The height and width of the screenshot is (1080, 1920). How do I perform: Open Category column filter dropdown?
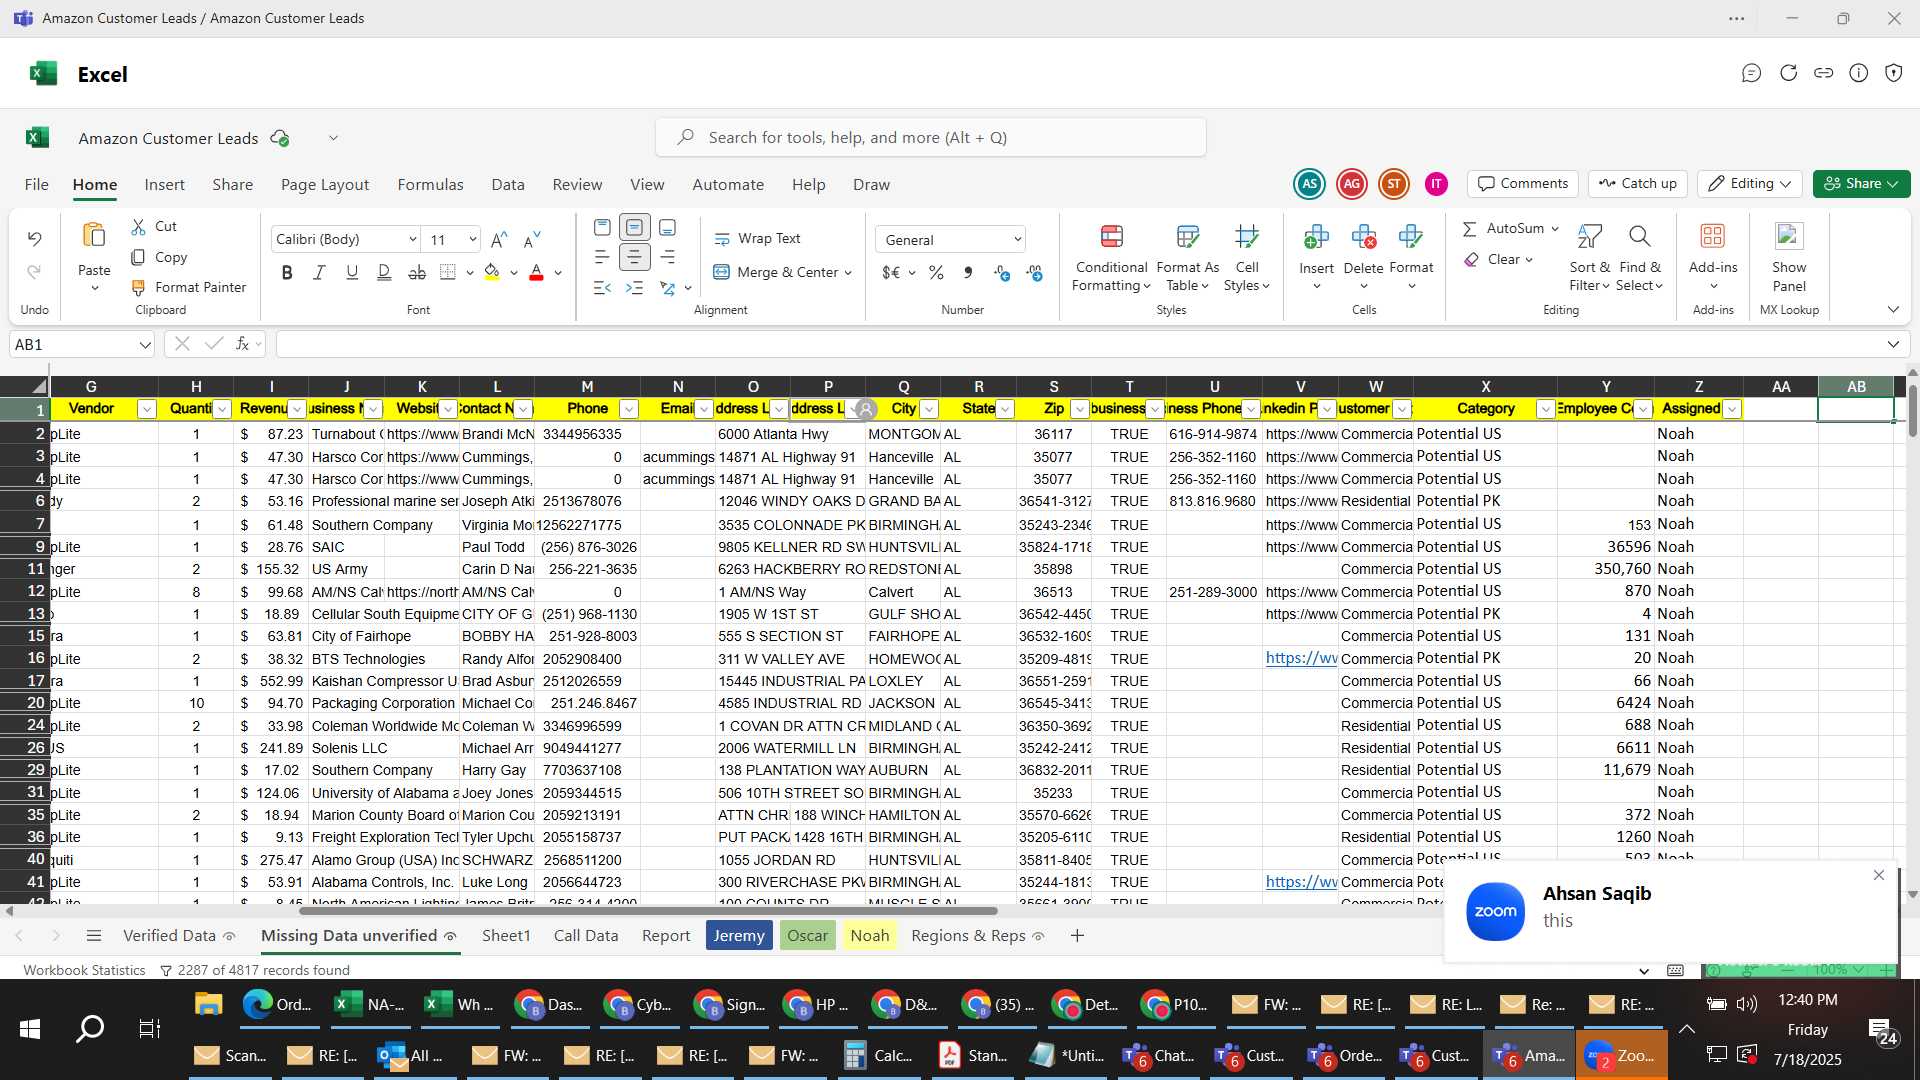pos(1544,409)
